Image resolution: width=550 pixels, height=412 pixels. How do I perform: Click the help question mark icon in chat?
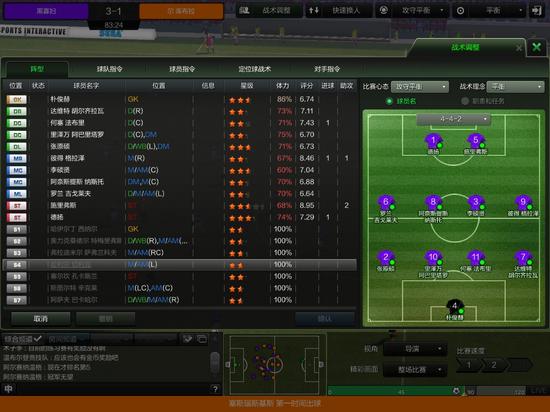coord(215,389)
